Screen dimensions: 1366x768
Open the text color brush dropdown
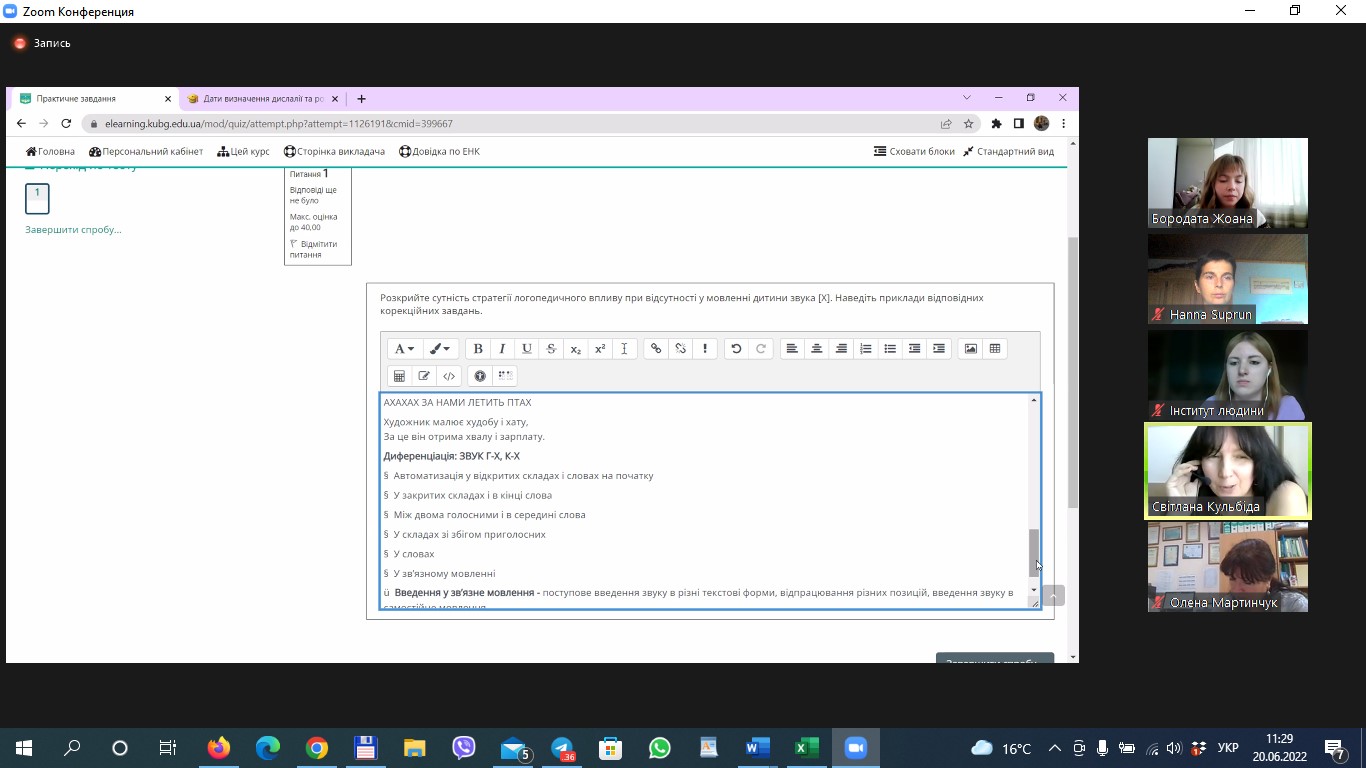(x=439, y=349)
